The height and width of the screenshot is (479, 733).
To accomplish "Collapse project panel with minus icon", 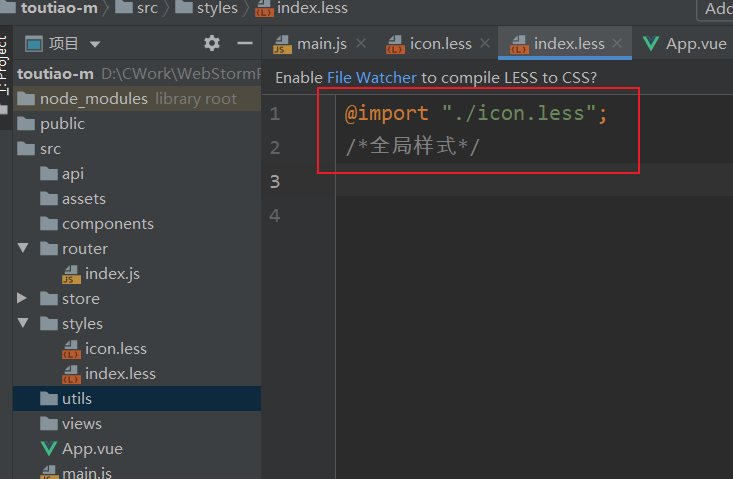I will [x=245, y=43].
